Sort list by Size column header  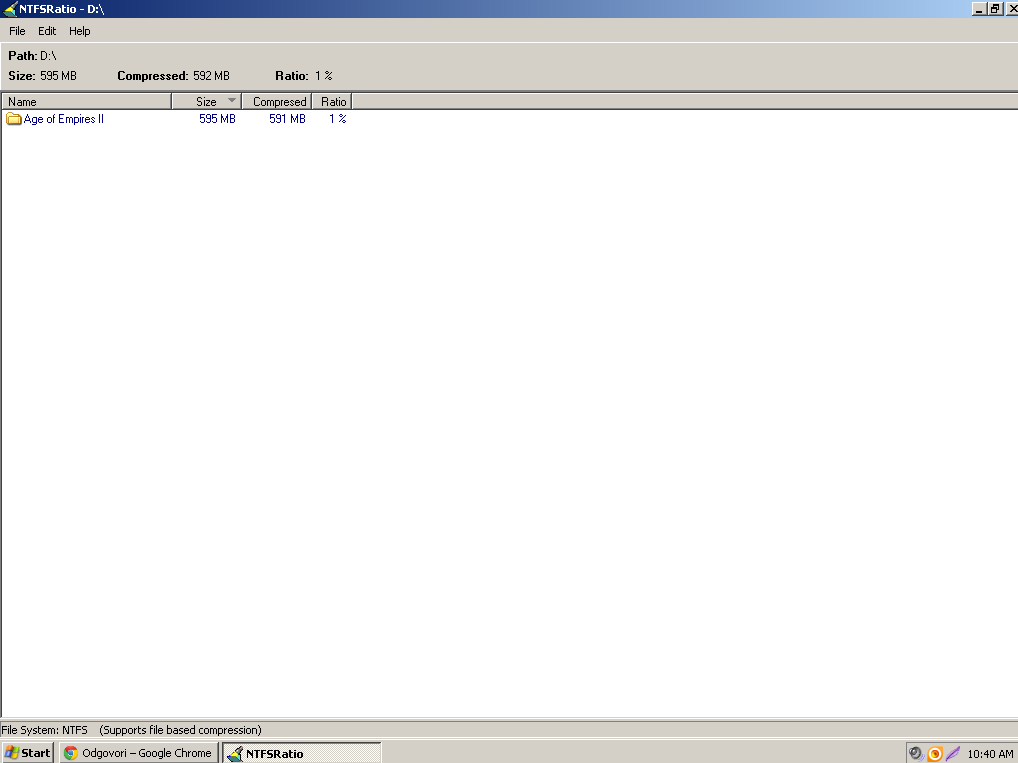(x=206, y=101)
